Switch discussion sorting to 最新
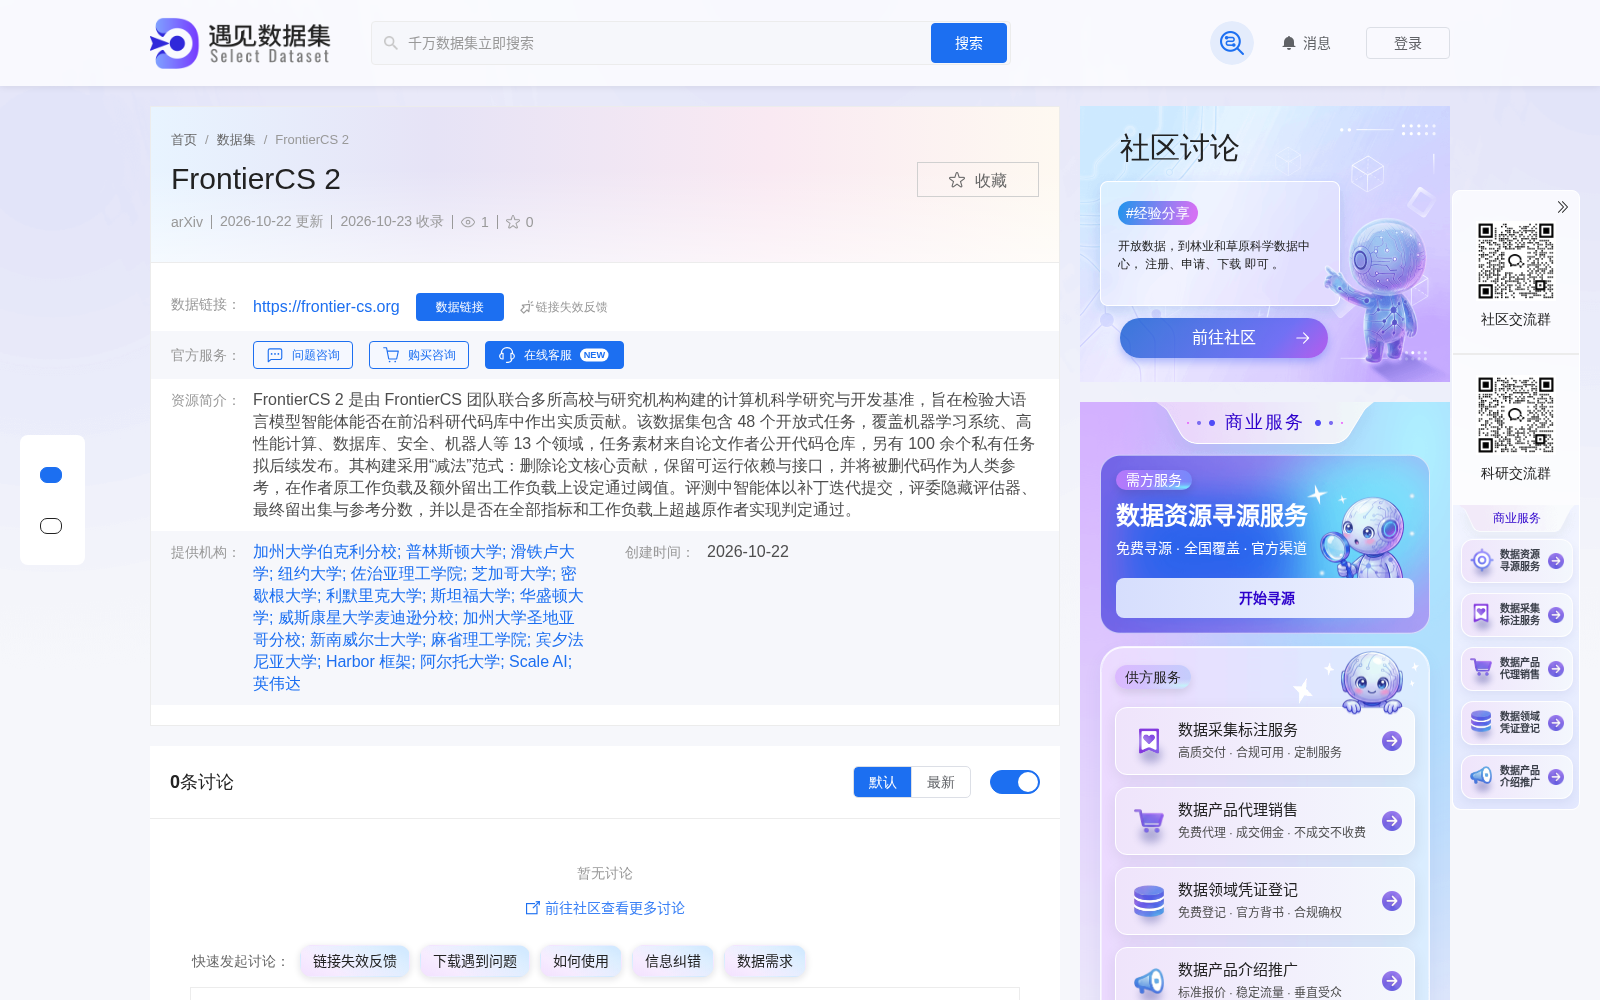Image resolution: width=1600 pixels, height=1000 pixels. click(941, 782)
